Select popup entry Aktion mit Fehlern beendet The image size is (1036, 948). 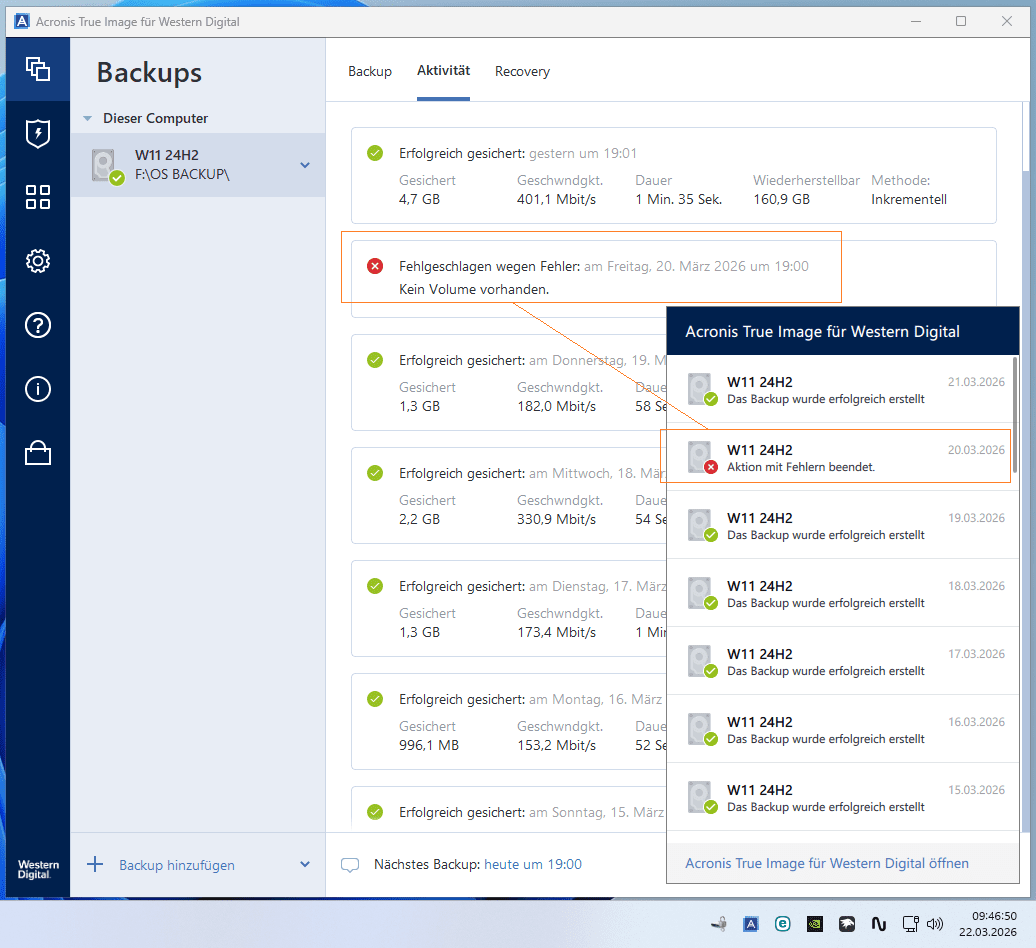pos(840,458)
